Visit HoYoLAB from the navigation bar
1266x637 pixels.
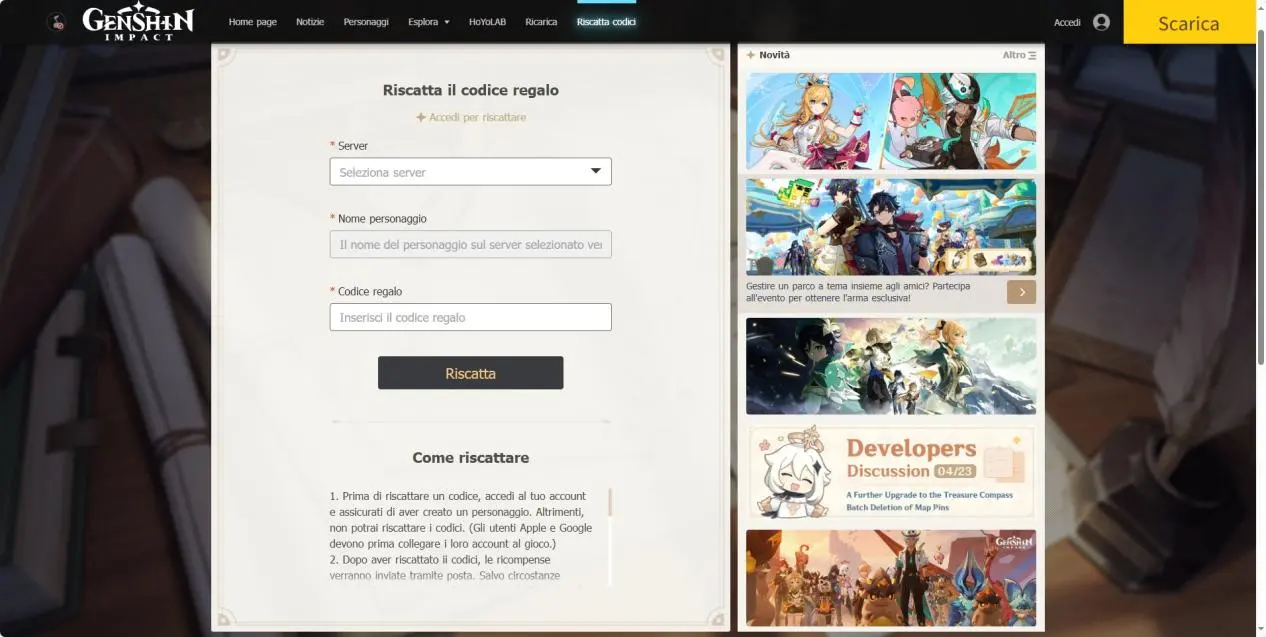click(487, 22)
